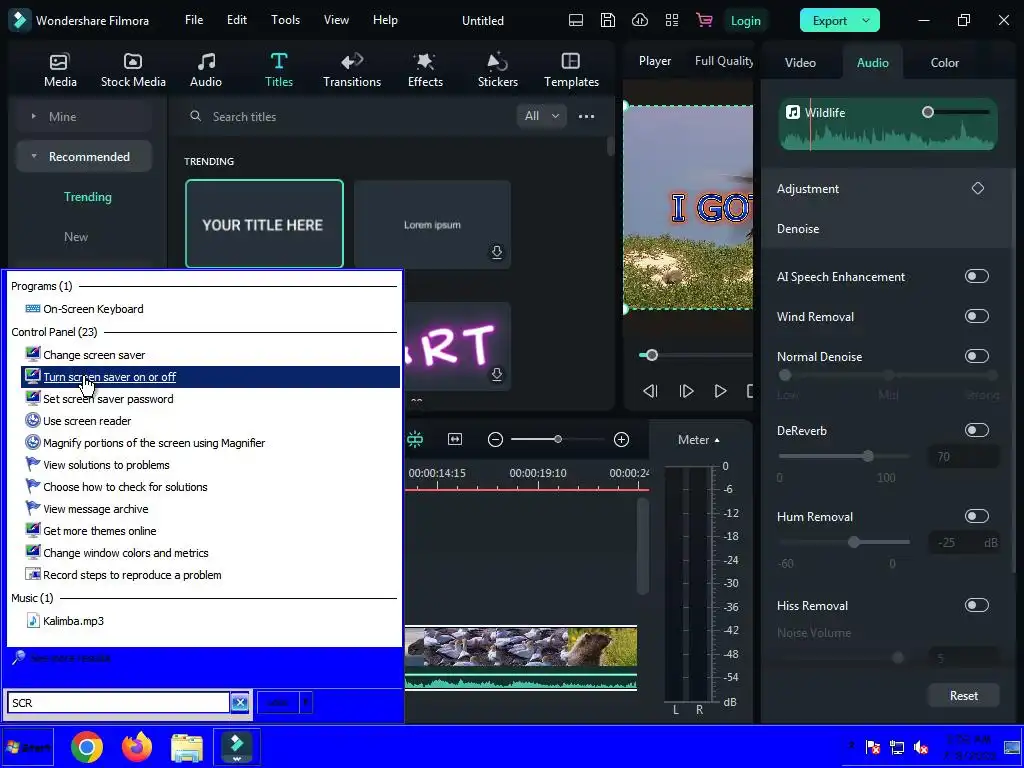The width and height of the screenshot is (1024, 768).
Task: Open the View menu
Action: (336, 20)
